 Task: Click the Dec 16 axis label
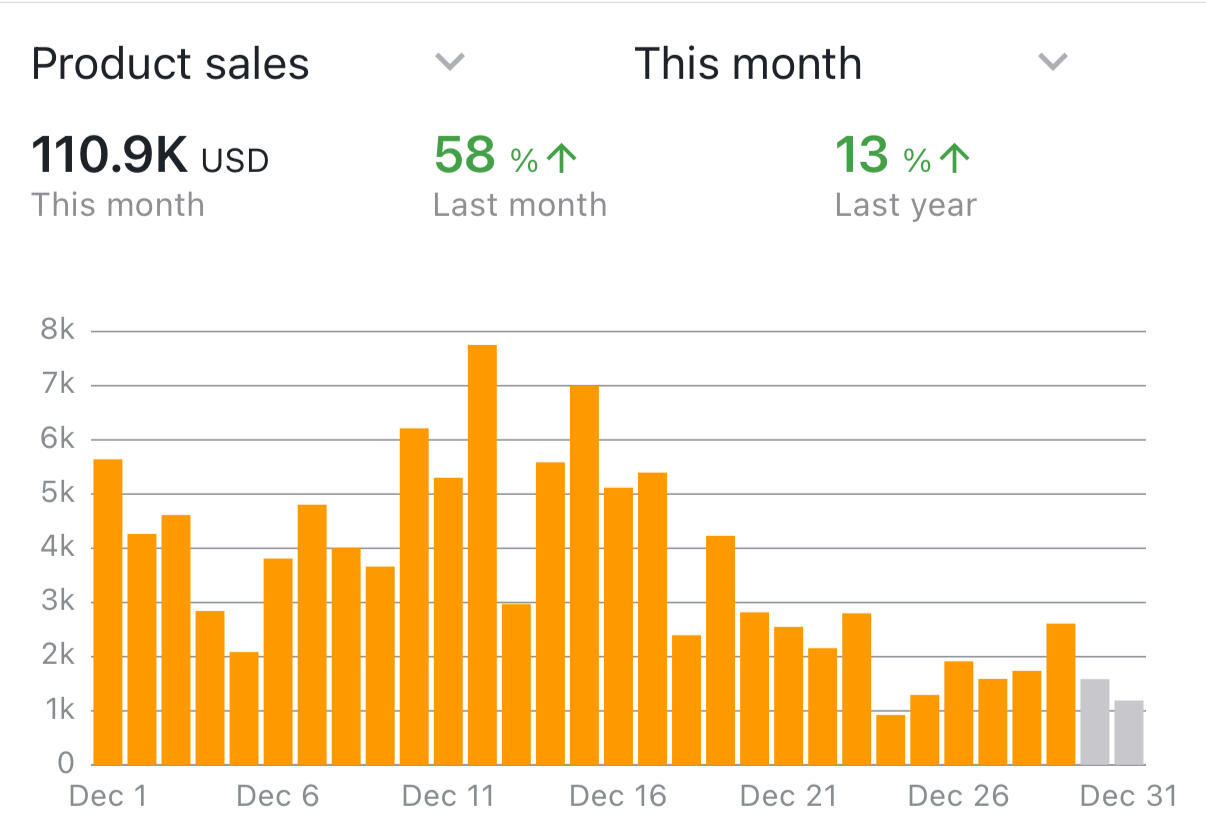[x=617, y=796]
